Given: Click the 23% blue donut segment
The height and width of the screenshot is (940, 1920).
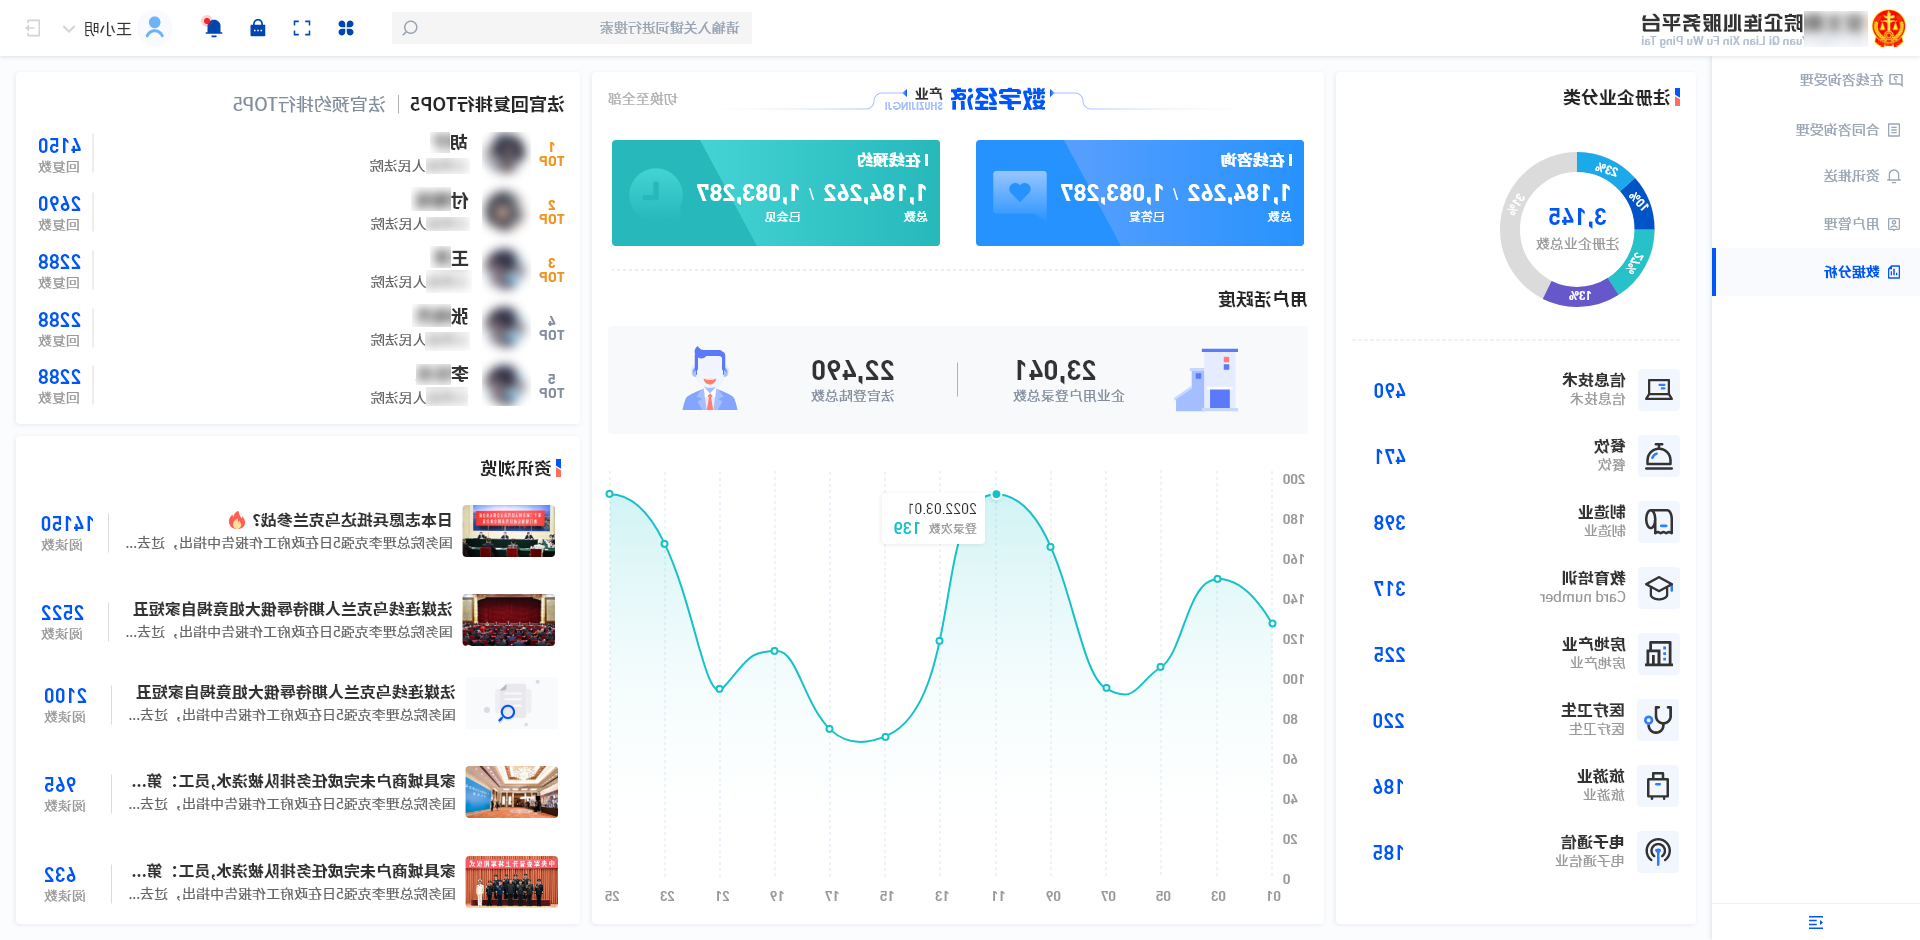Looking at the screenshot, I should (x=1607, y=168).
